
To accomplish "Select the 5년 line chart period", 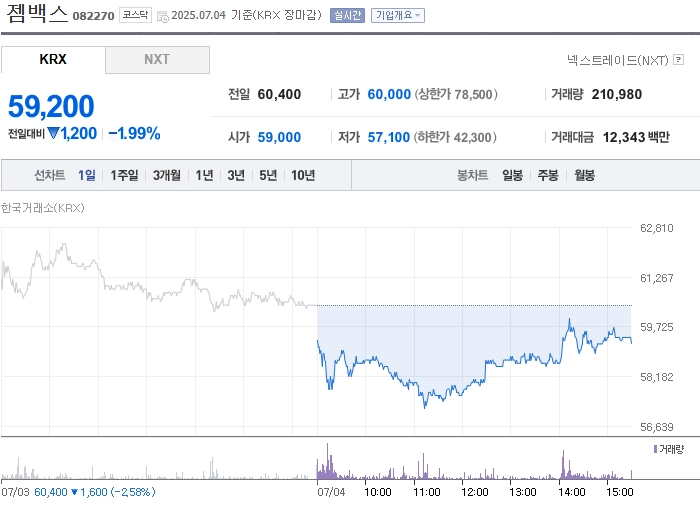I will tap(268, 175).
